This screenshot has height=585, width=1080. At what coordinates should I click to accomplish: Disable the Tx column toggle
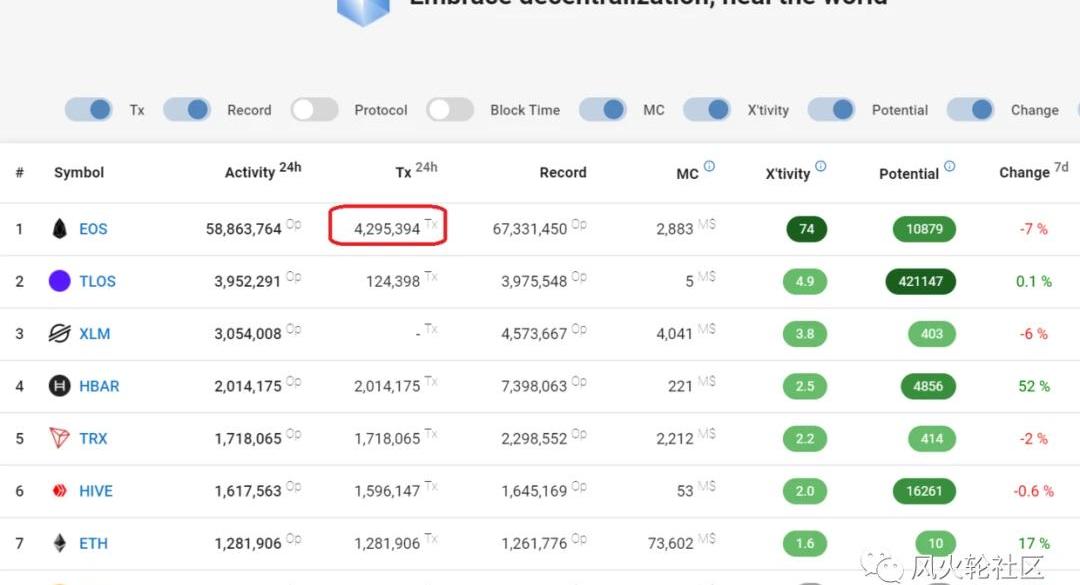click(89, 110)
